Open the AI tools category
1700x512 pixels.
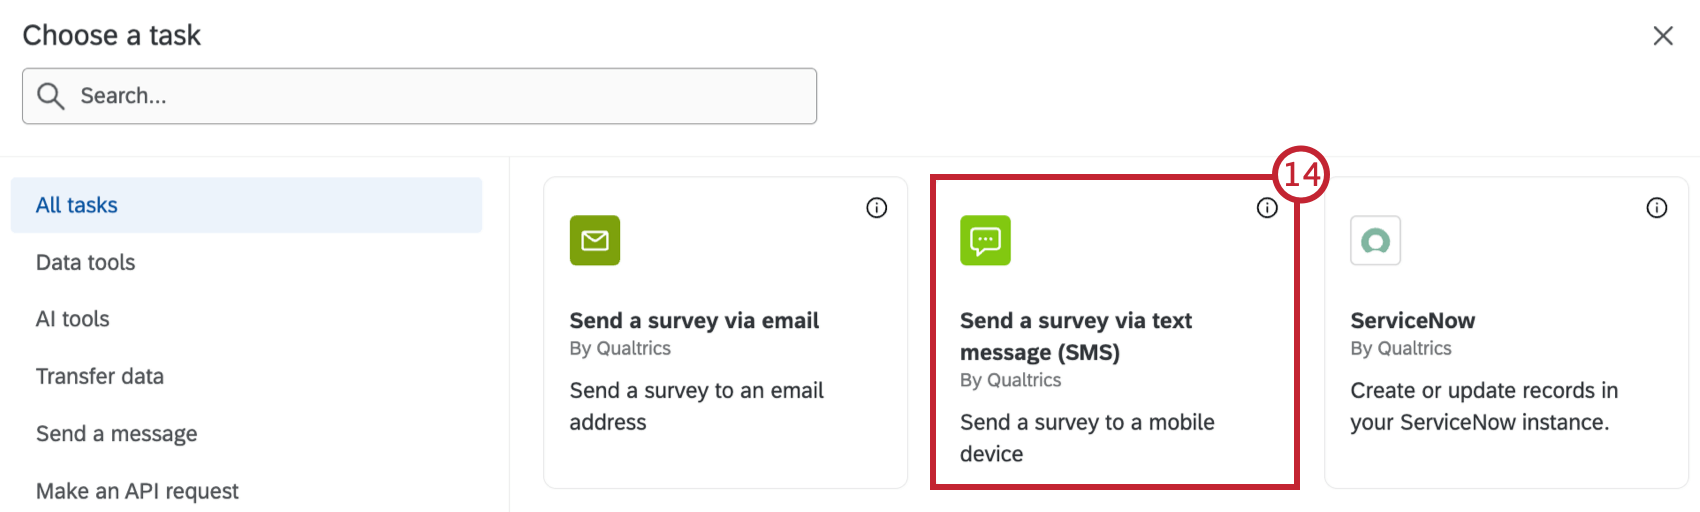pyautogui.click(x=73, y=319)
